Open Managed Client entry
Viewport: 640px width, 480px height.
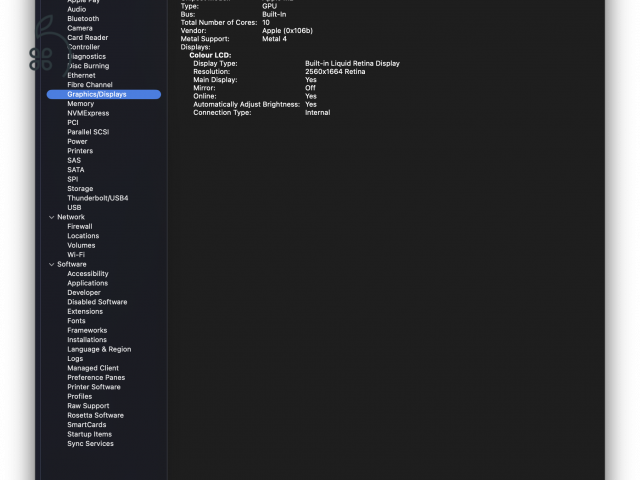[93, 368]
